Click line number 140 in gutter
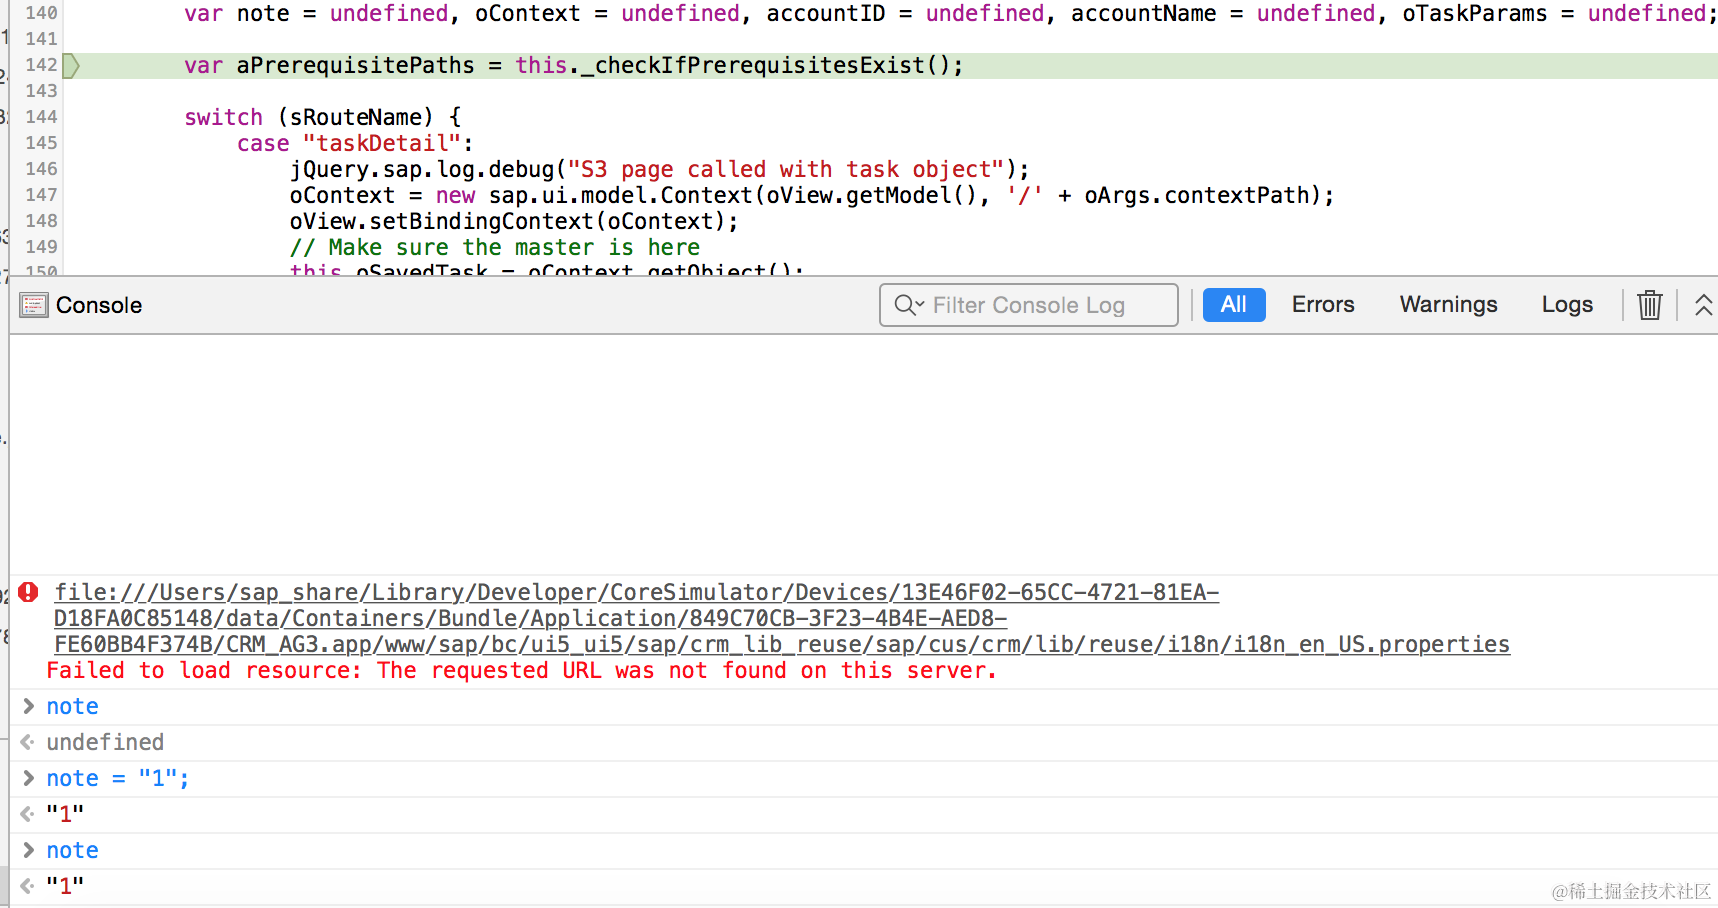The width and height of the screenshot is (1718, 908). coord(41,13)
